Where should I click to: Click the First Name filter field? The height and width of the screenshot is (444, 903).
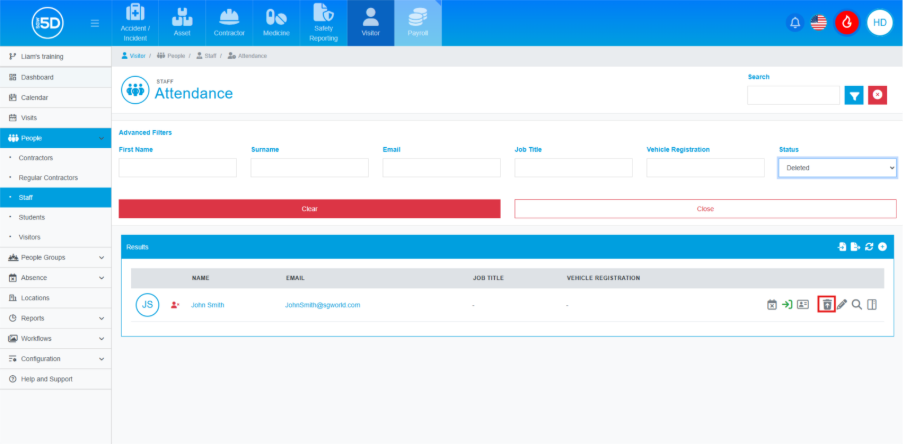(177, 168)
